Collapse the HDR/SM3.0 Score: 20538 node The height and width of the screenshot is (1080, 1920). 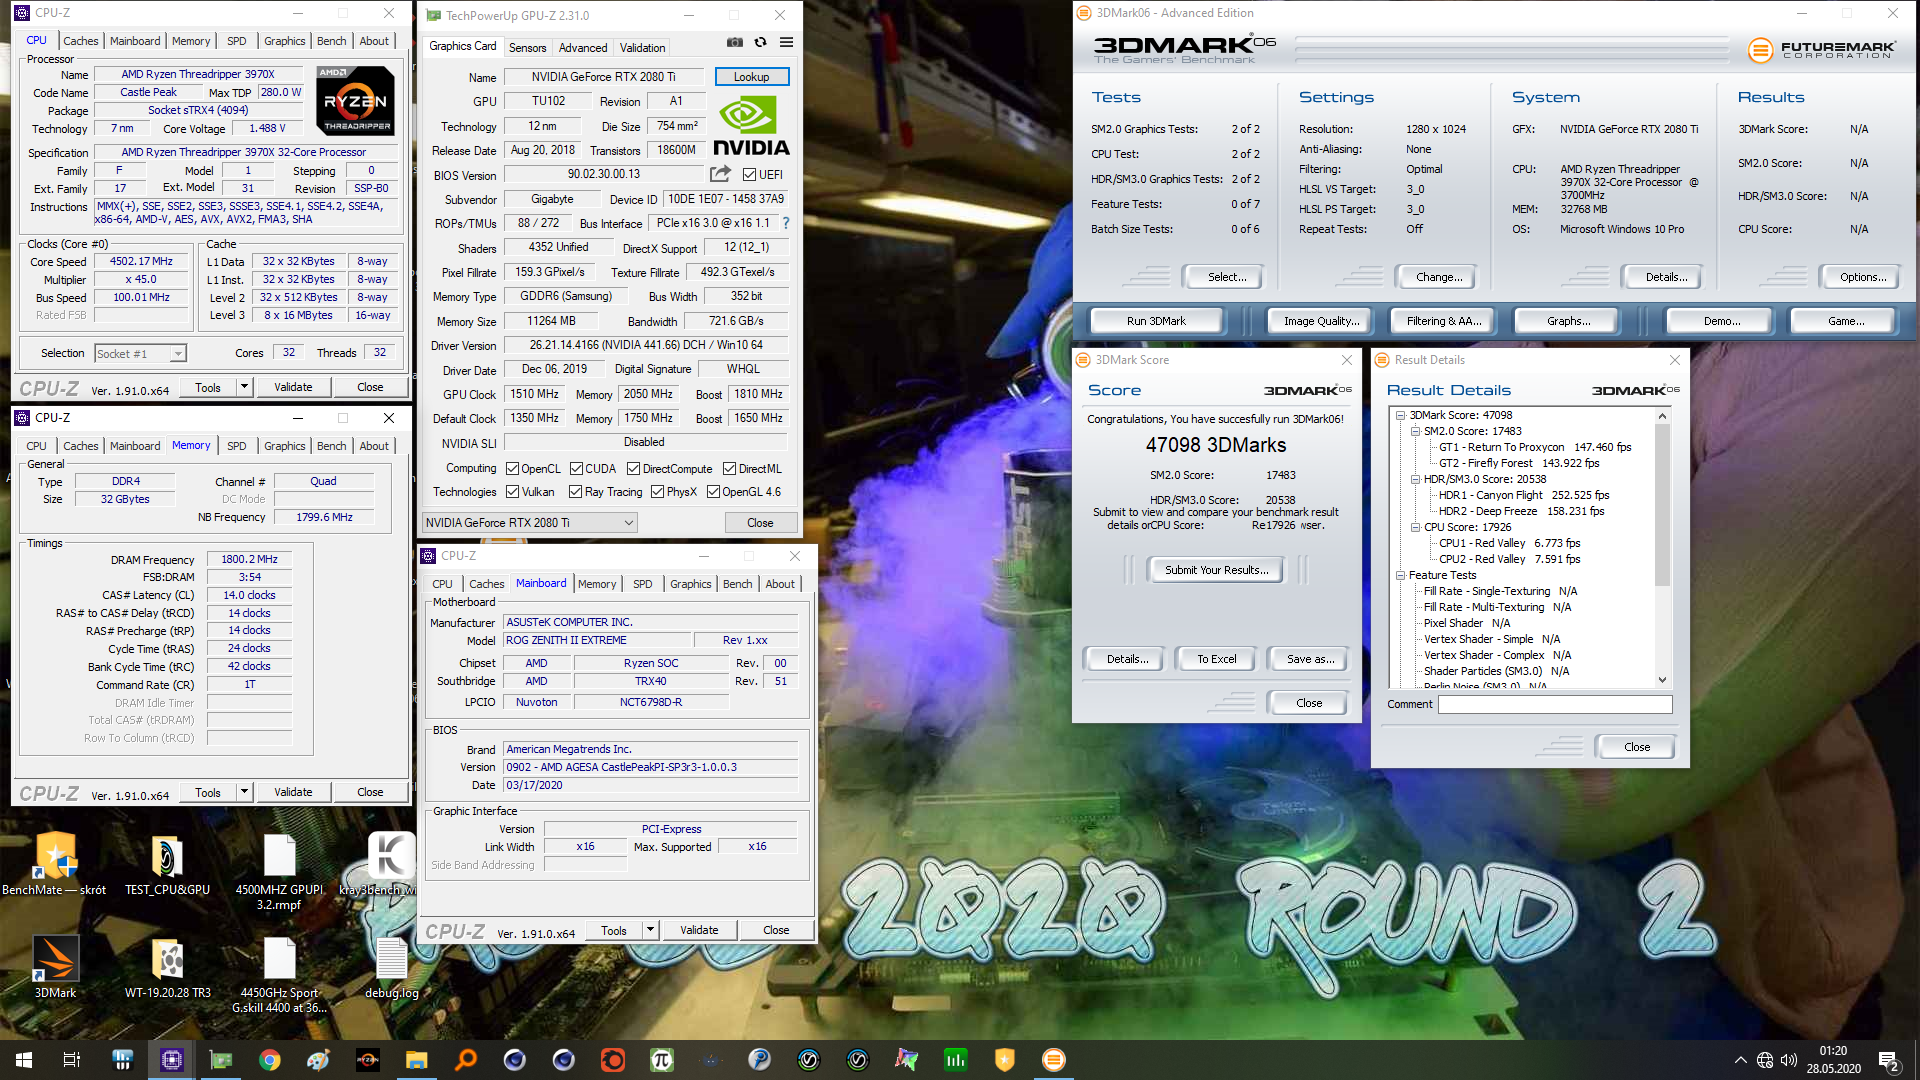(x=1416, y=479)
